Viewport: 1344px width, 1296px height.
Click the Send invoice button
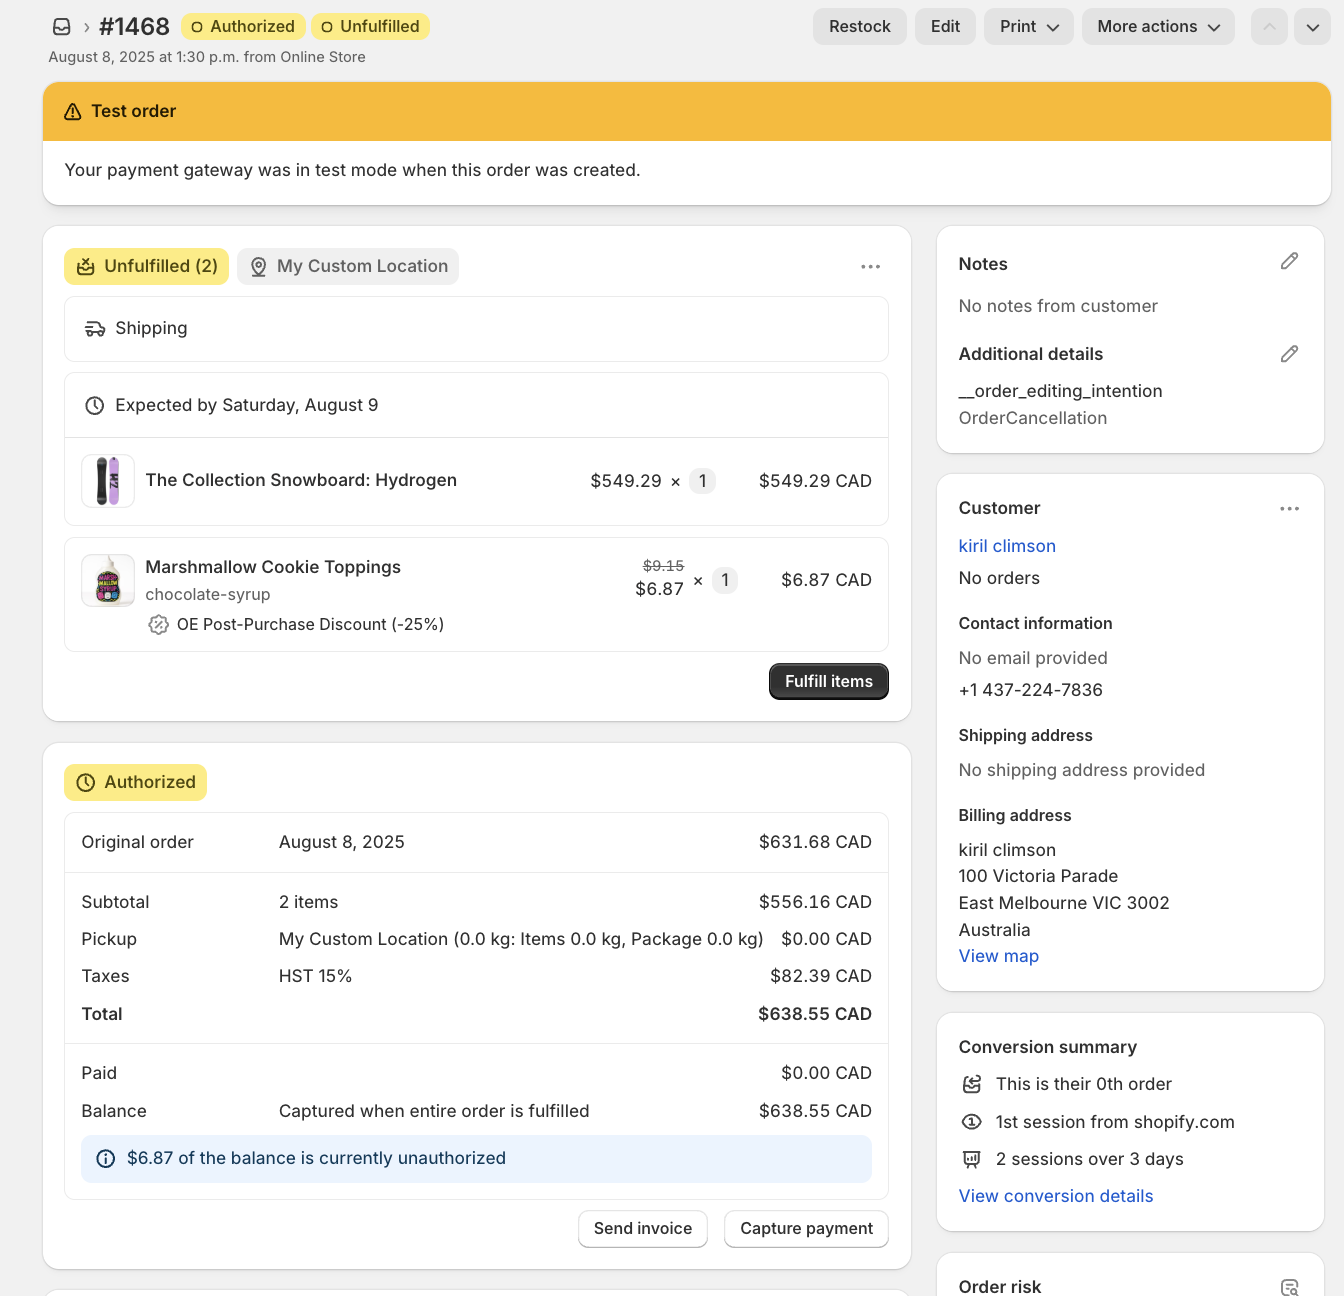click(x=642, y=1229)
